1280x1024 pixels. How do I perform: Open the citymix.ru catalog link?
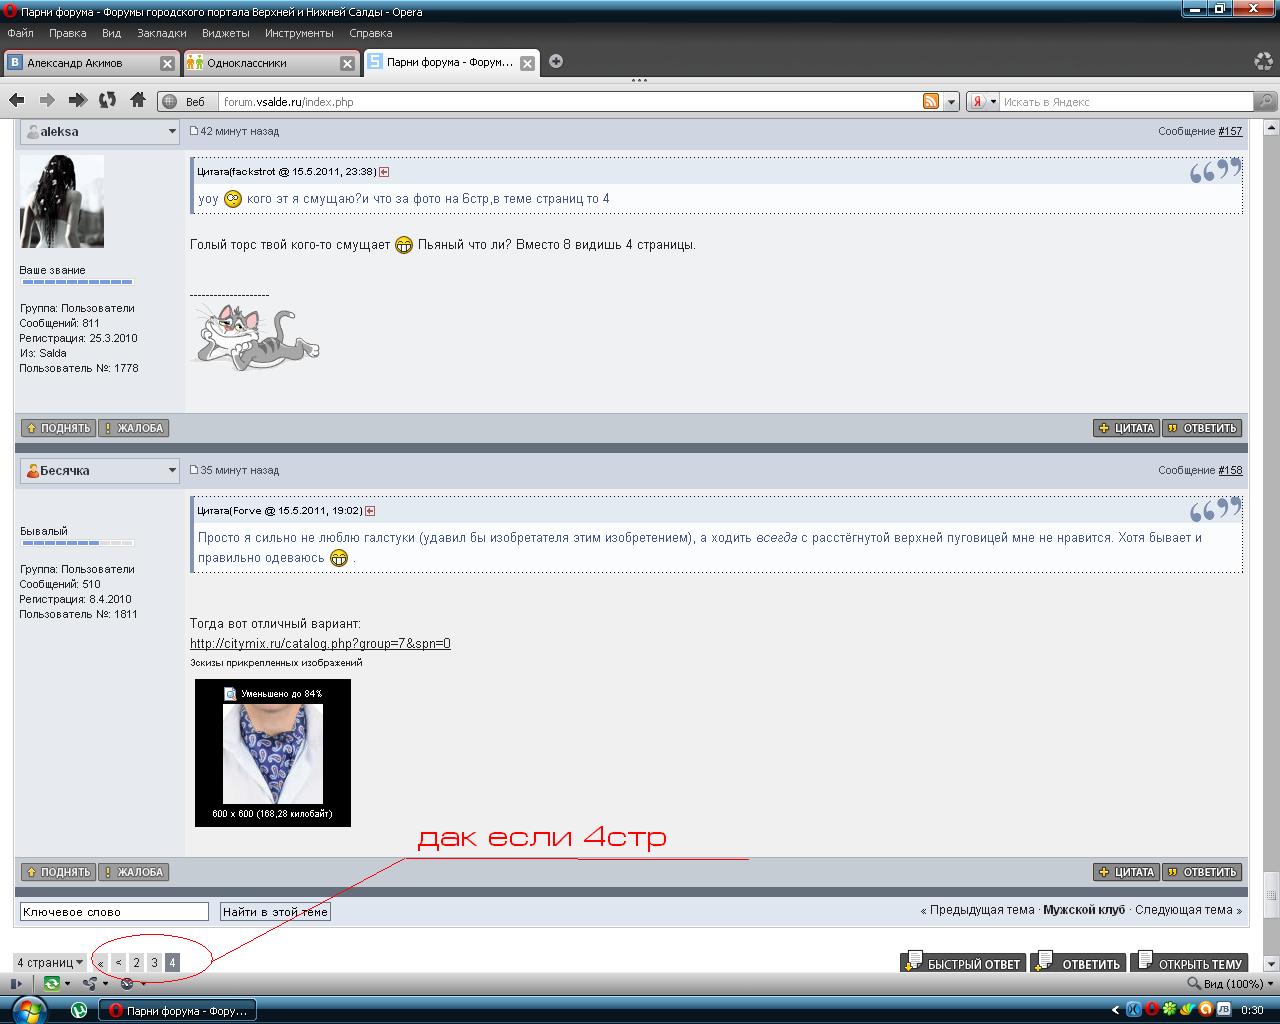coord(320,643)
